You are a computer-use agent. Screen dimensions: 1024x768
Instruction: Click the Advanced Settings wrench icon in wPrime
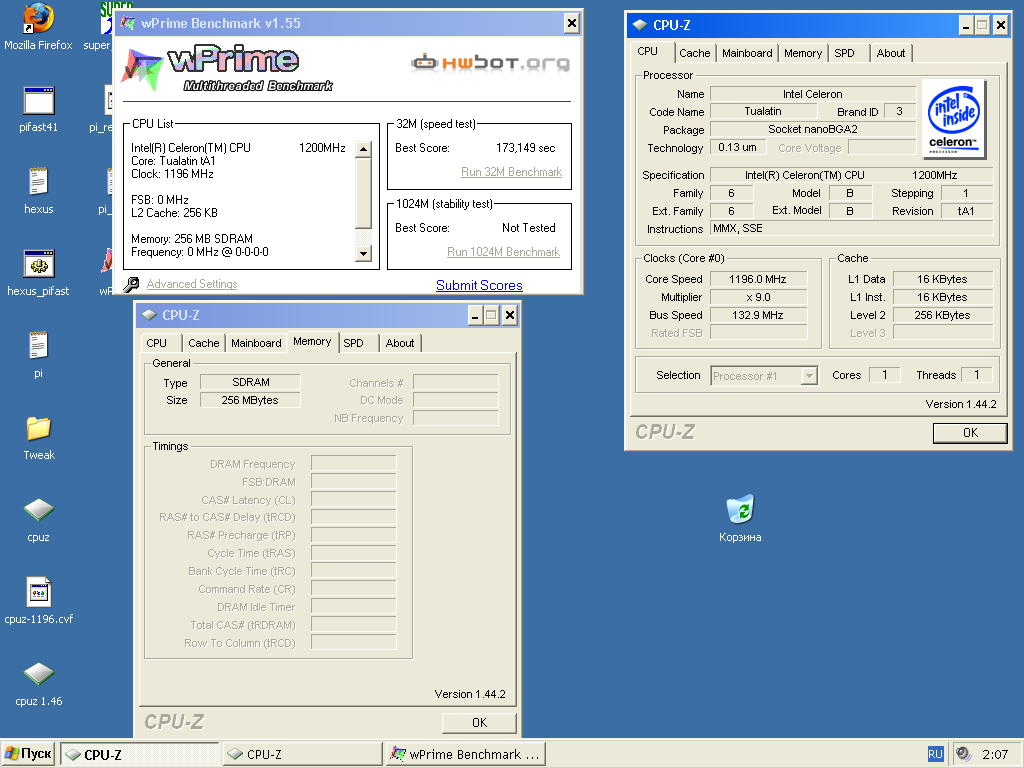[x=131, y=284]
